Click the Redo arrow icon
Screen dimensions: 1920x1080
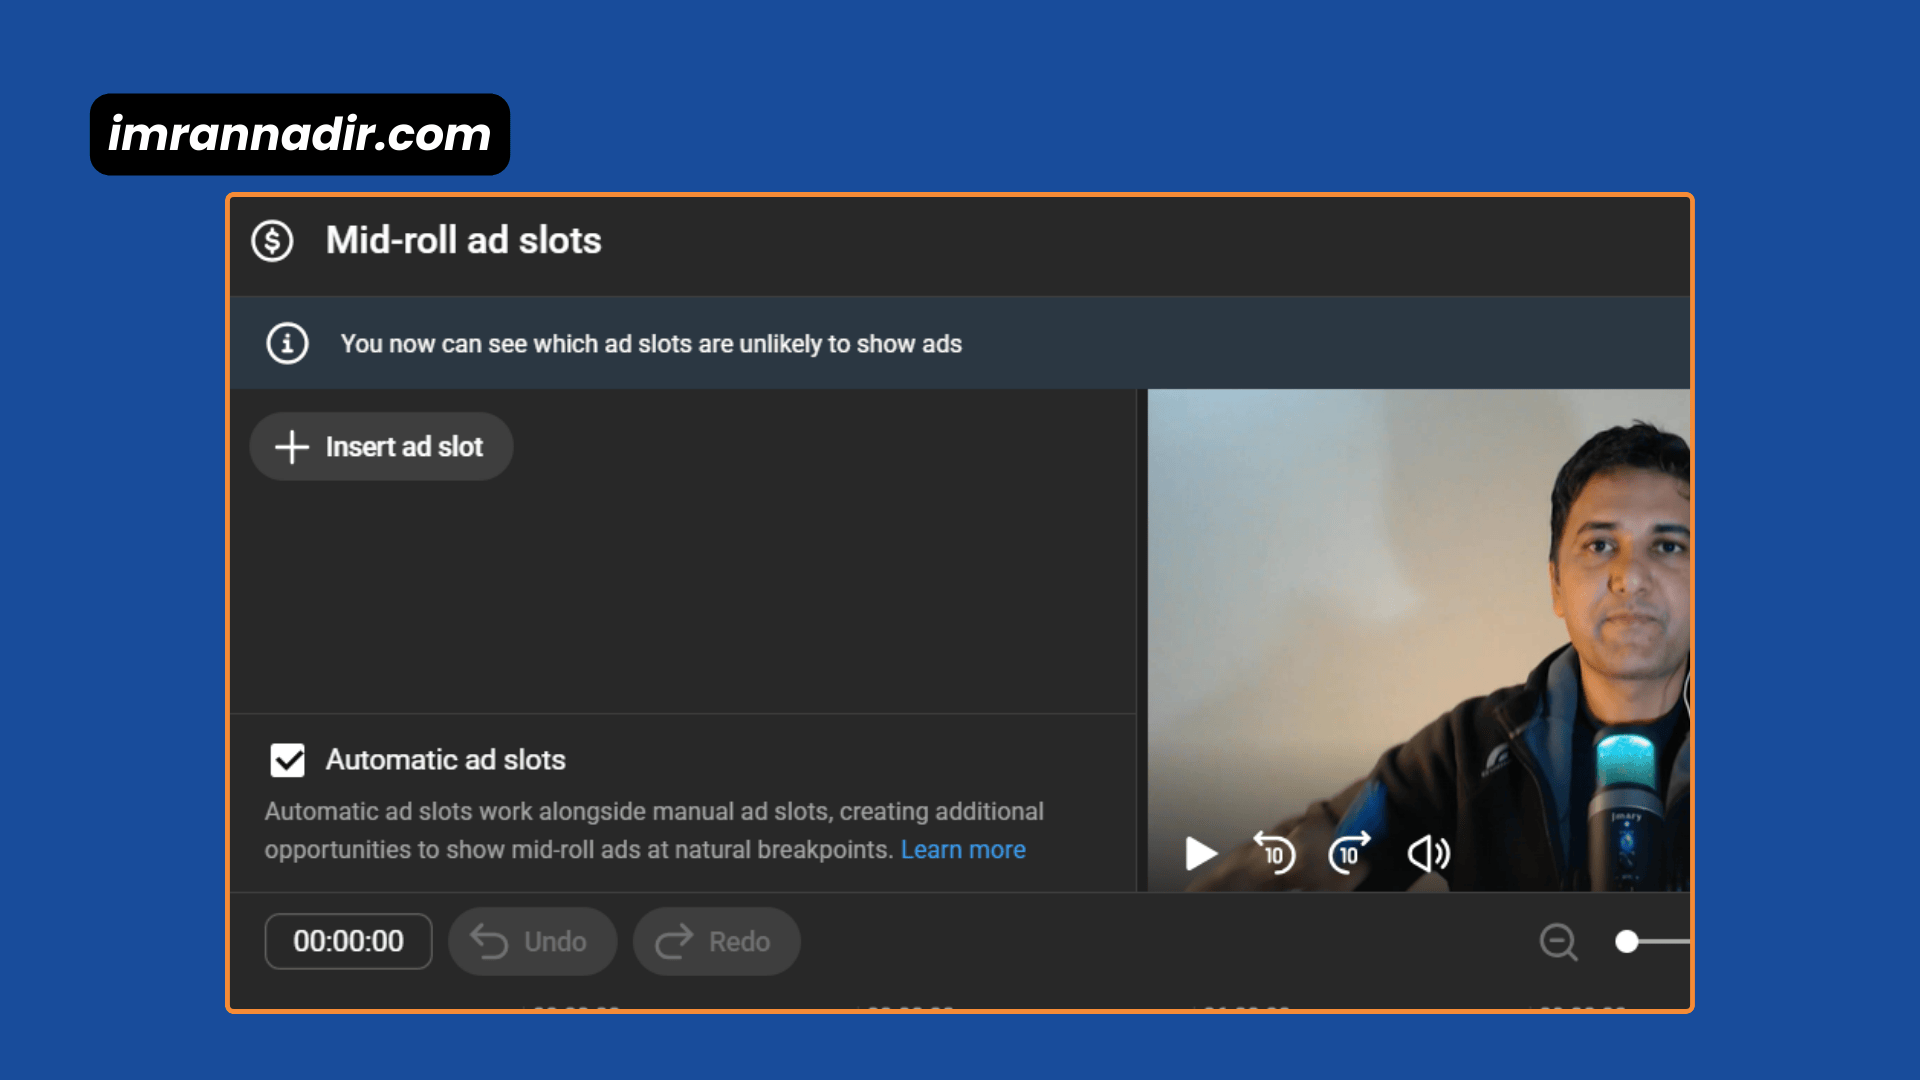pos(673,941)
